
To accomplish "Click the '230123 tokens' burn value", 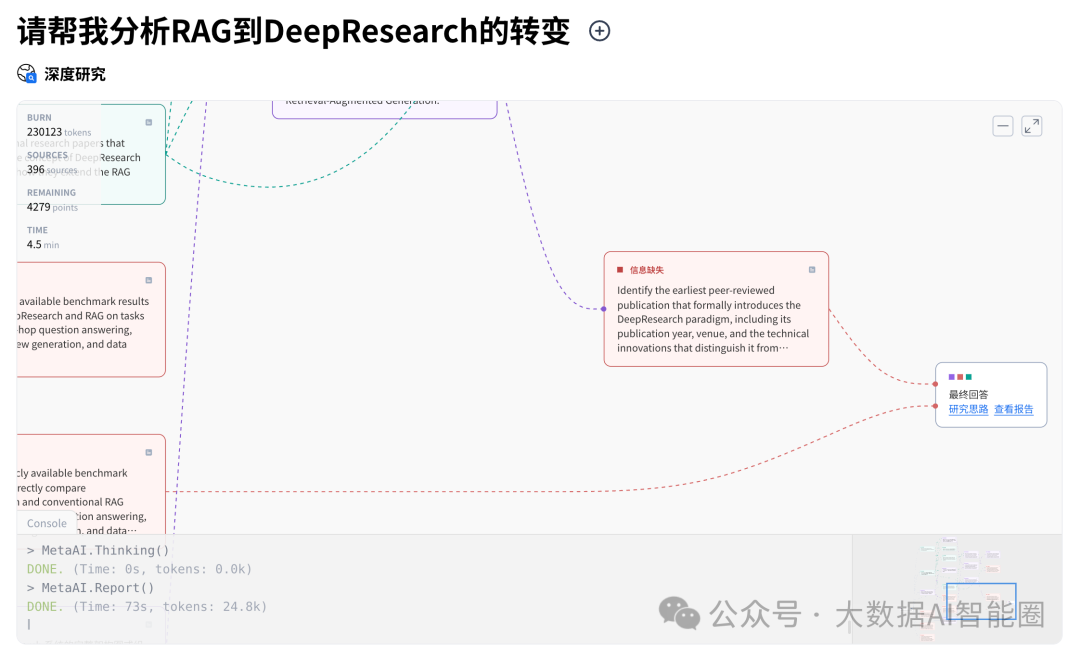I will [59, 132].
